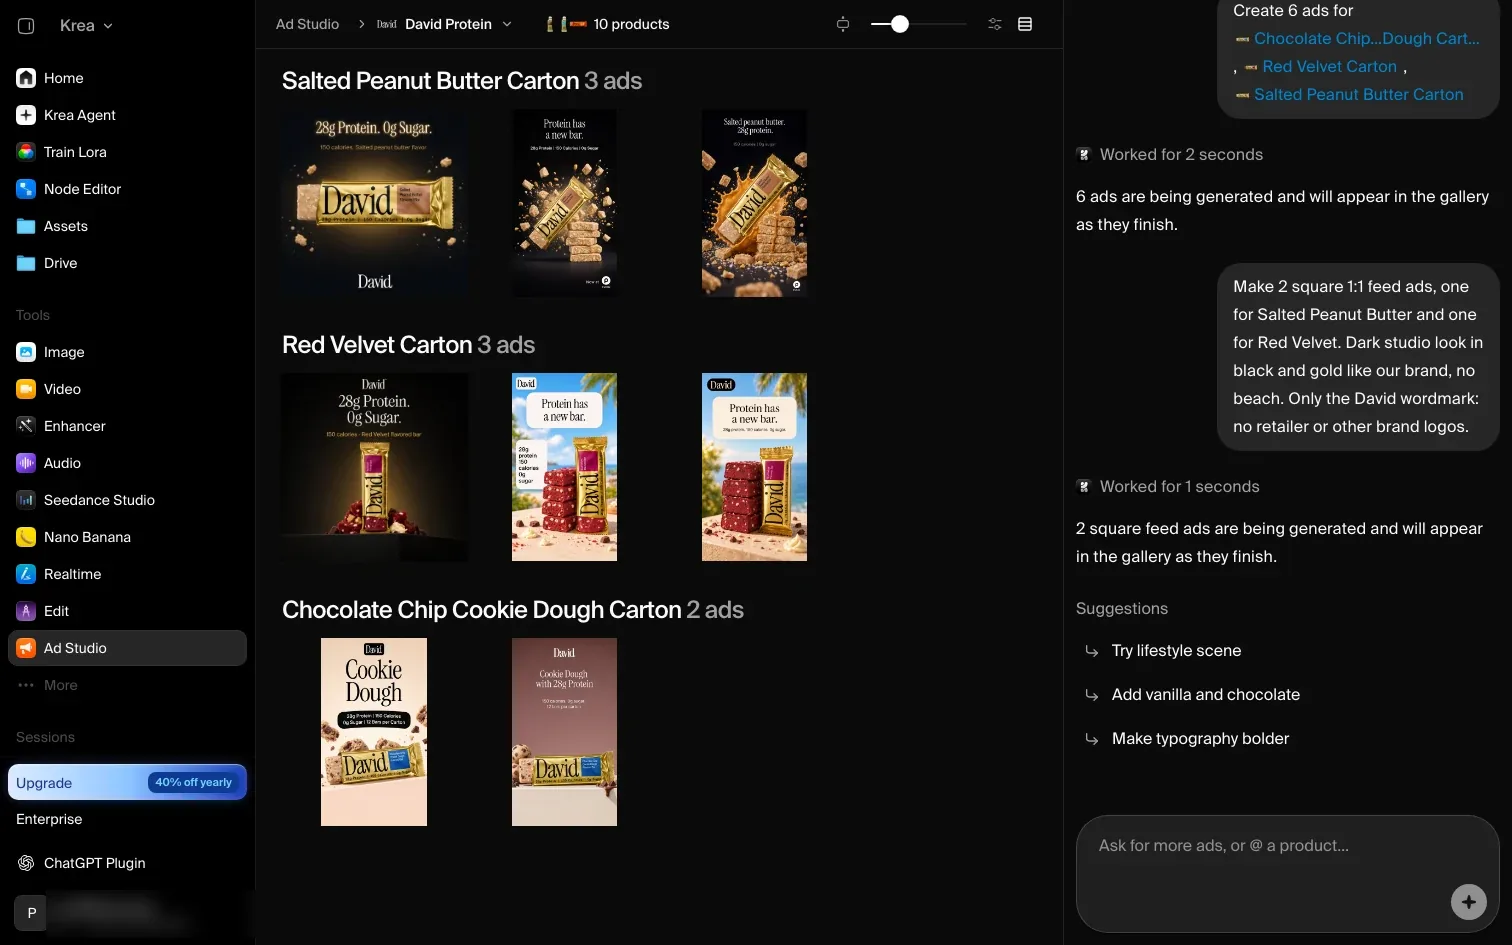1512x945 pixels.
Task: Expand the Krea workspace dropdown
Action: pyautogui.click(x=86, y=26)
